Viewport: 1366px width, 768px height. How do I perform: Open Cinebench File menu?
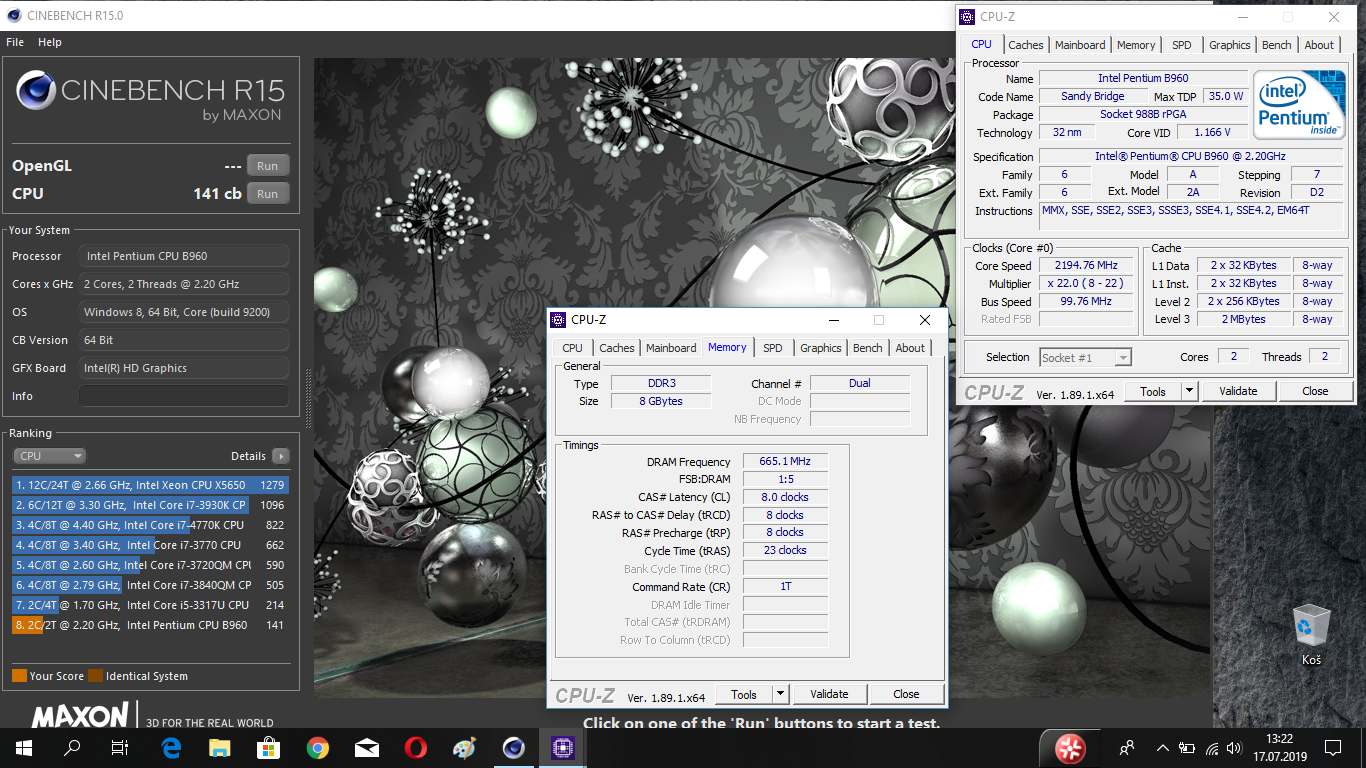click(15, 42)
